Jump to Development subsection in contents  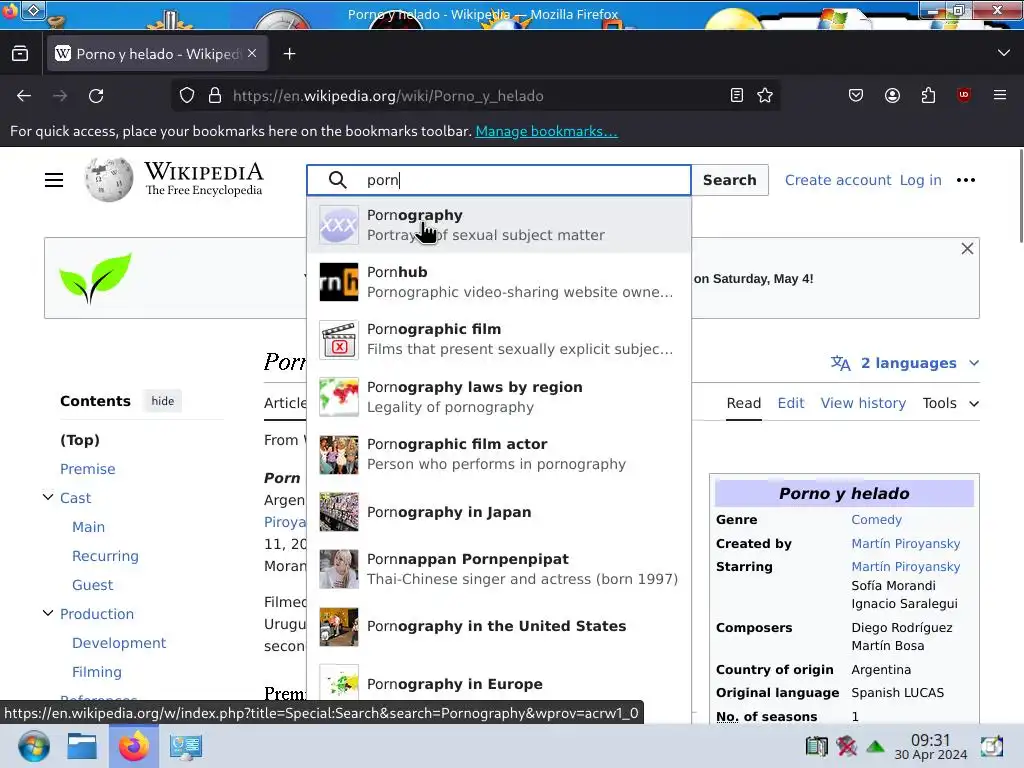tap(119, 643)
